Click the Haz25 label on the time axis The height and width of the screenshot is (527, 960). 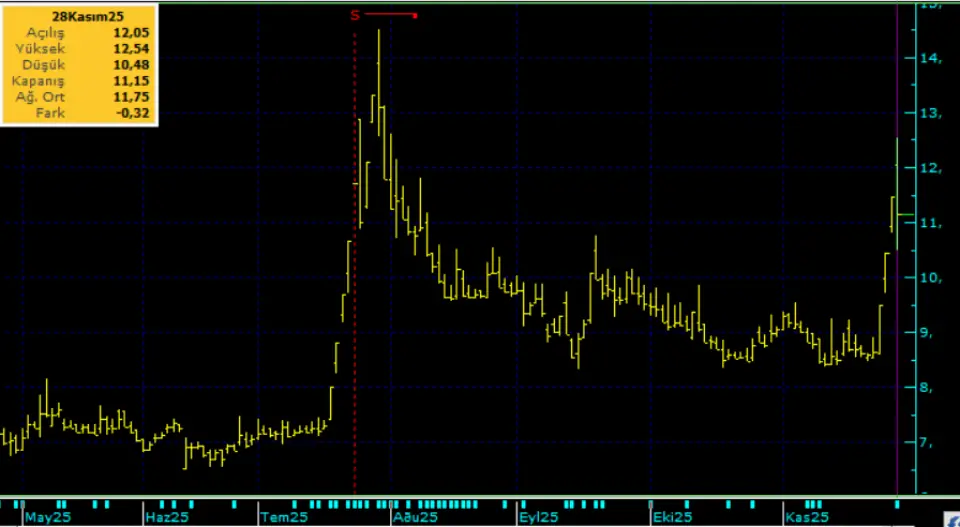tap(167, 517)
